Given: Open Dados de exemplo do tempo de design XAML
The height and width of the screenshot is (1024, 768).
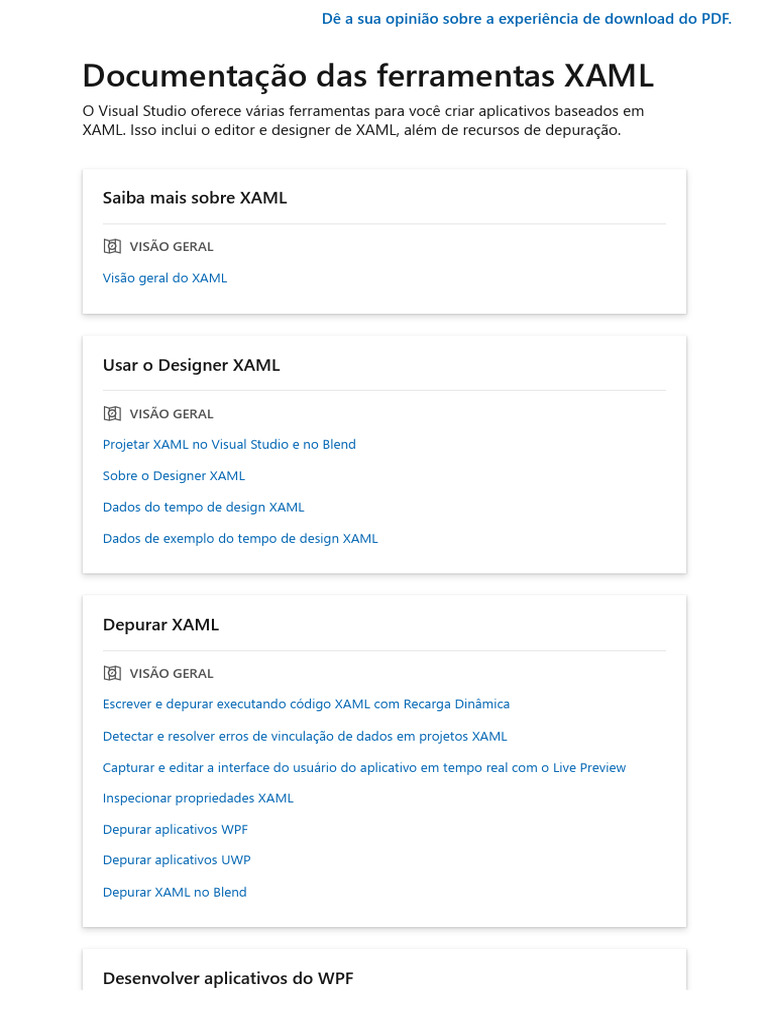Looking at the screenshot, I should coord(240,538).
